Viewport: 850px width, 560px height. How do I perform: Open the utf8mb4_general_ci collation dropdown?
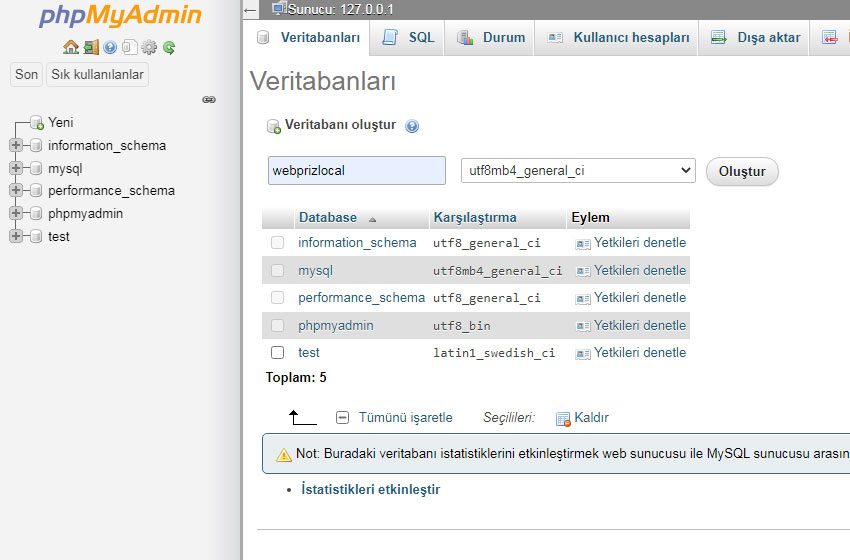tap(578, 171)
